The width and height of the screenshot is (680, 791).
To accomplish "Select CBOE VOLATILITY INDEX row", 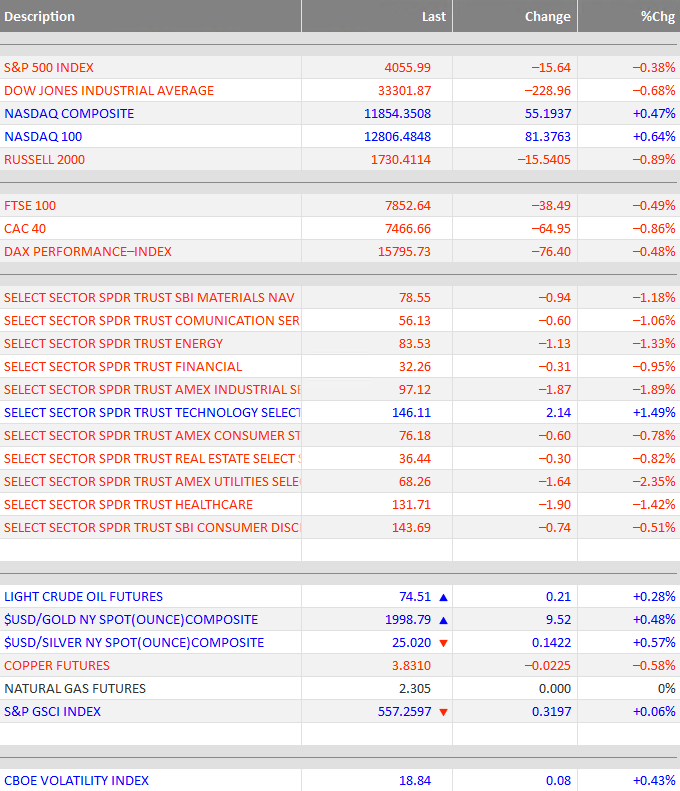I will [x=340, y=780].
